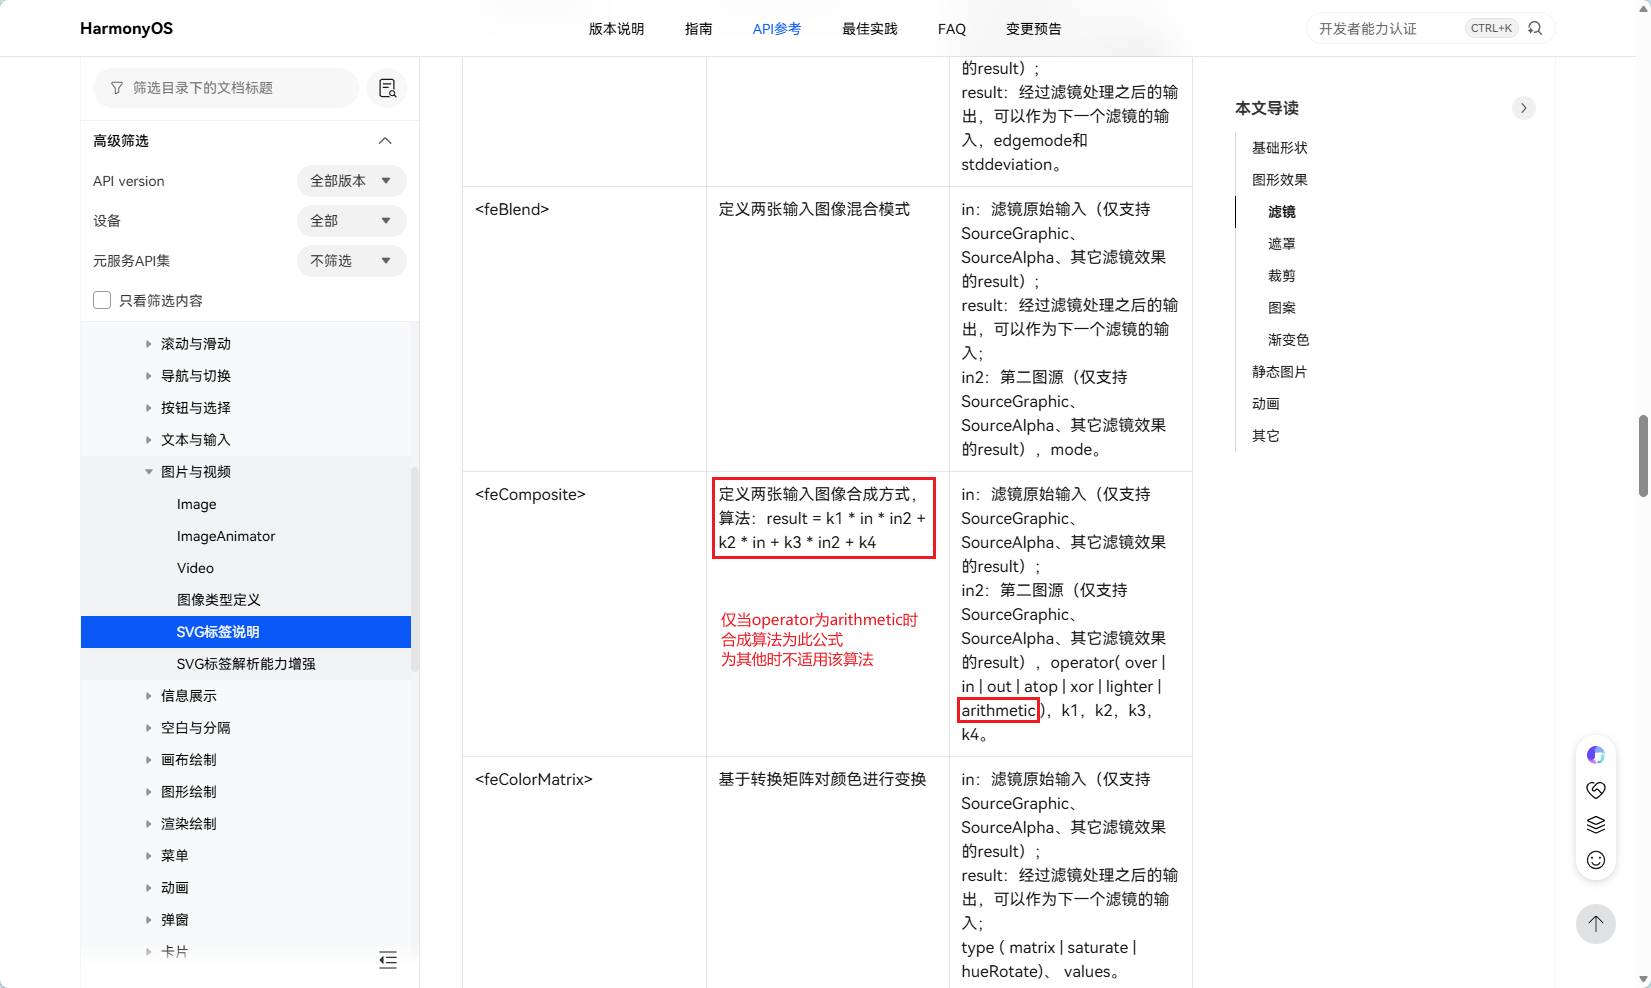Expand the 图形绘制 tree node
The height and width of the screenshot is (988, 1651).
tap(148, 792)
